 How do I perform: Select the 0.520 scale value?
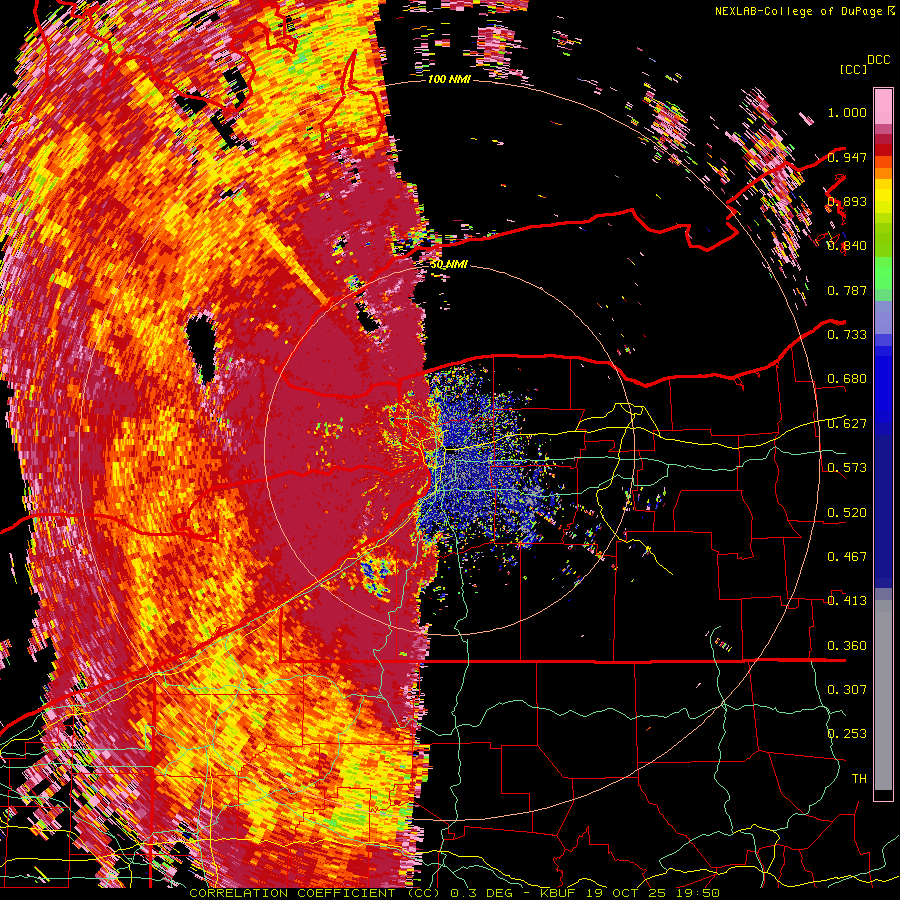click(847, 513)
